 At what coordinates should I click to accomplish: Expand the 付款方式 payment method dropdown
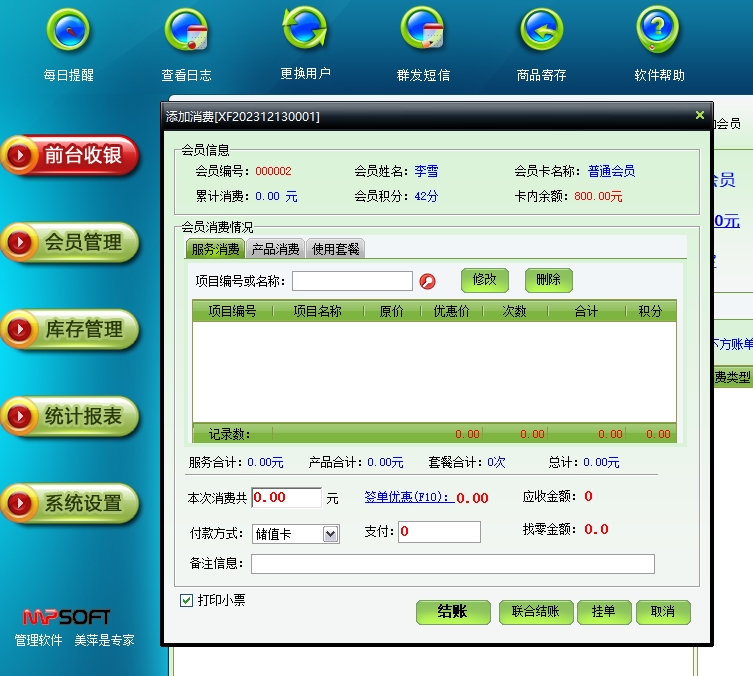tap(331, 534)
